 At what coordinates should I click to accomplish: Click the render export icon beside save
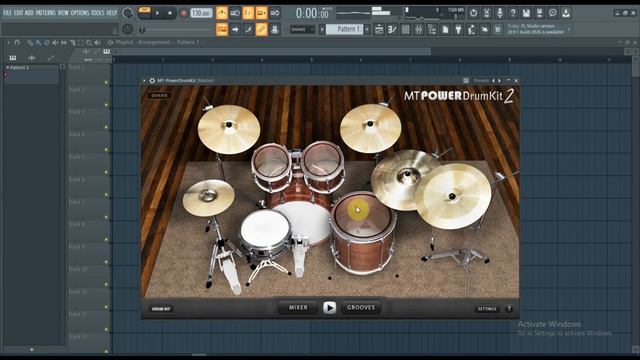[539, 13]
